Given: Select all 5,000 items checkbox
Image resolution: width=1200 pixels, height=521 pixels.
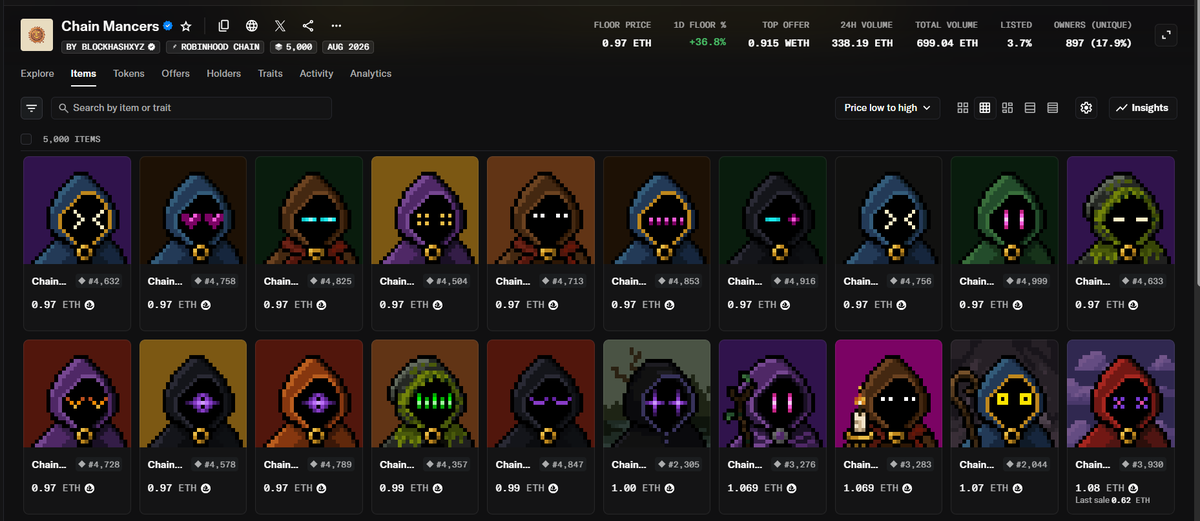Looking at the screenshot, I should click(x=26, y=139).
